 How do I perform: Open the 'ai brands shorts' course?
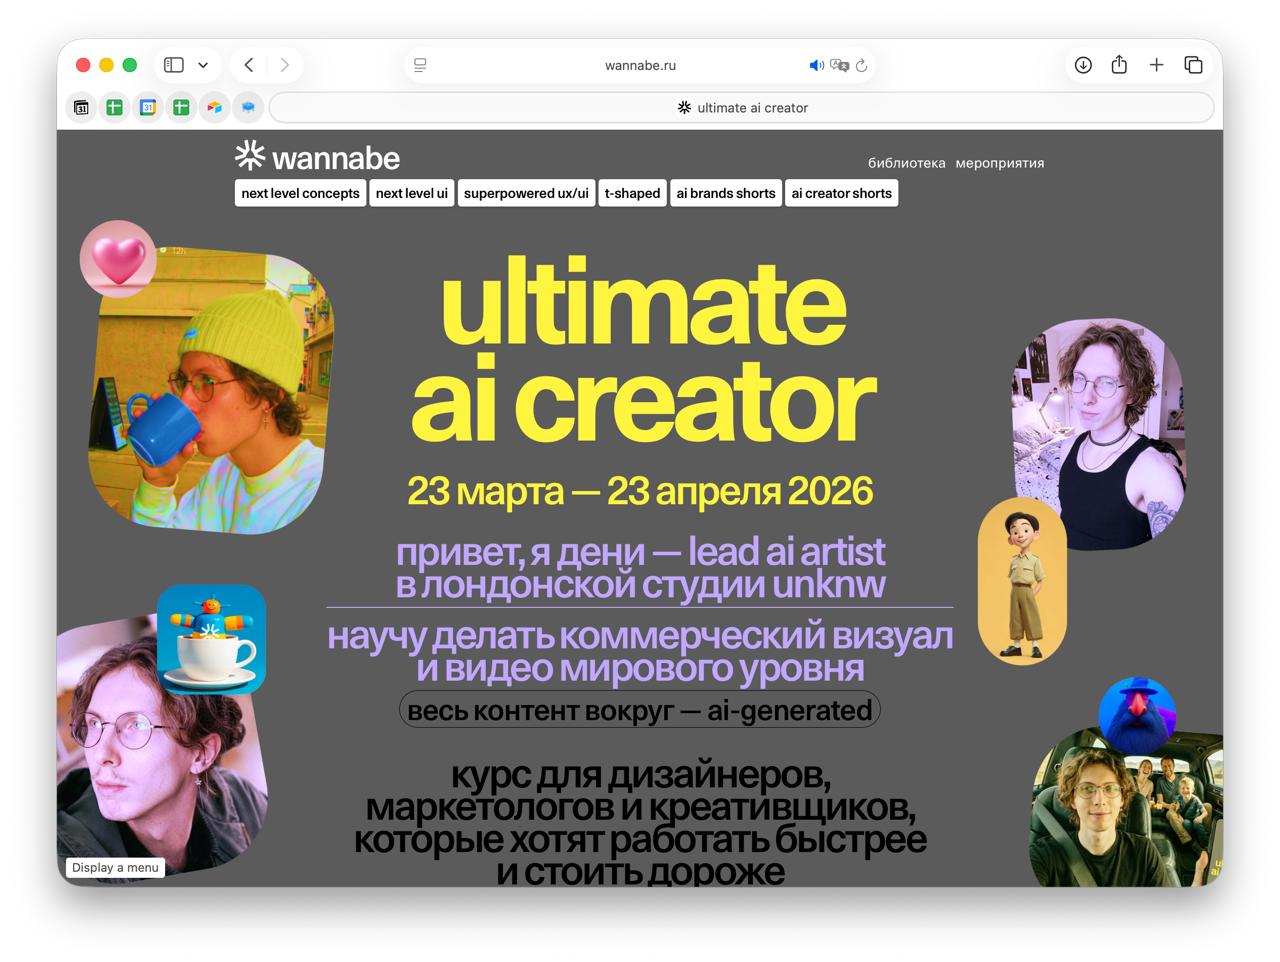(x=725, y=193)
